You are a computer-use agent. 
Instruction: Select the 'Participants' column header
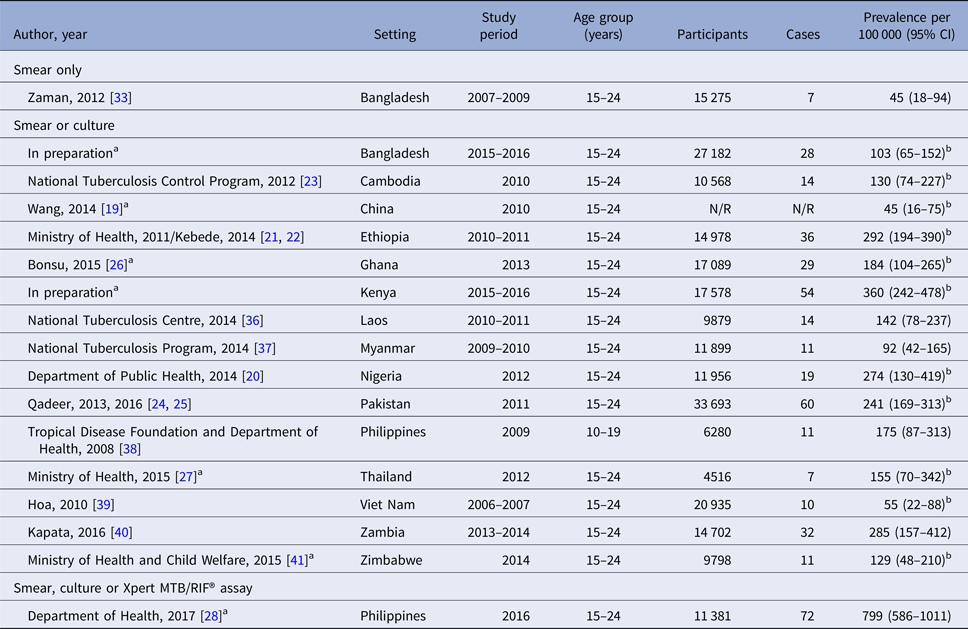tap(712, 34)
